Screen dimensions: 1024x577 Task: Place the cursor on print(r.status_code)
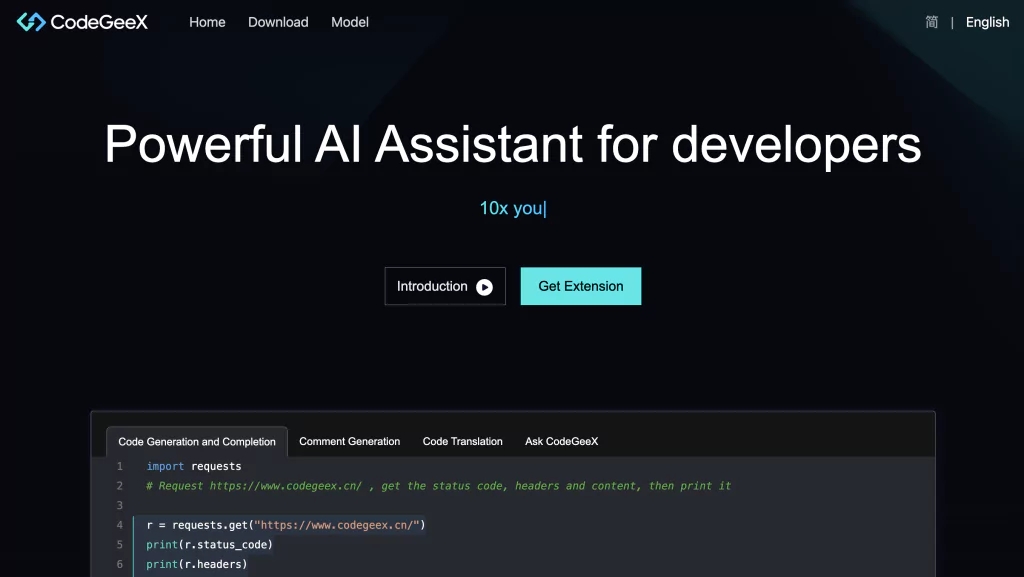pos(209,545)
